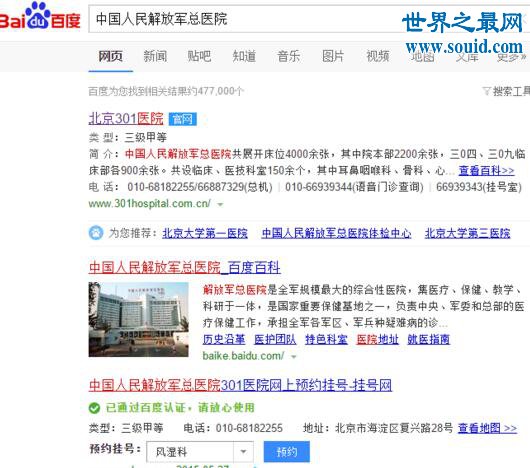Image resolution: width=530 pixels, height=468 pixels.
Task: Open the 北京大学第一医院 recommendation link
Action: pyautogui.click(x=205, y=233)
